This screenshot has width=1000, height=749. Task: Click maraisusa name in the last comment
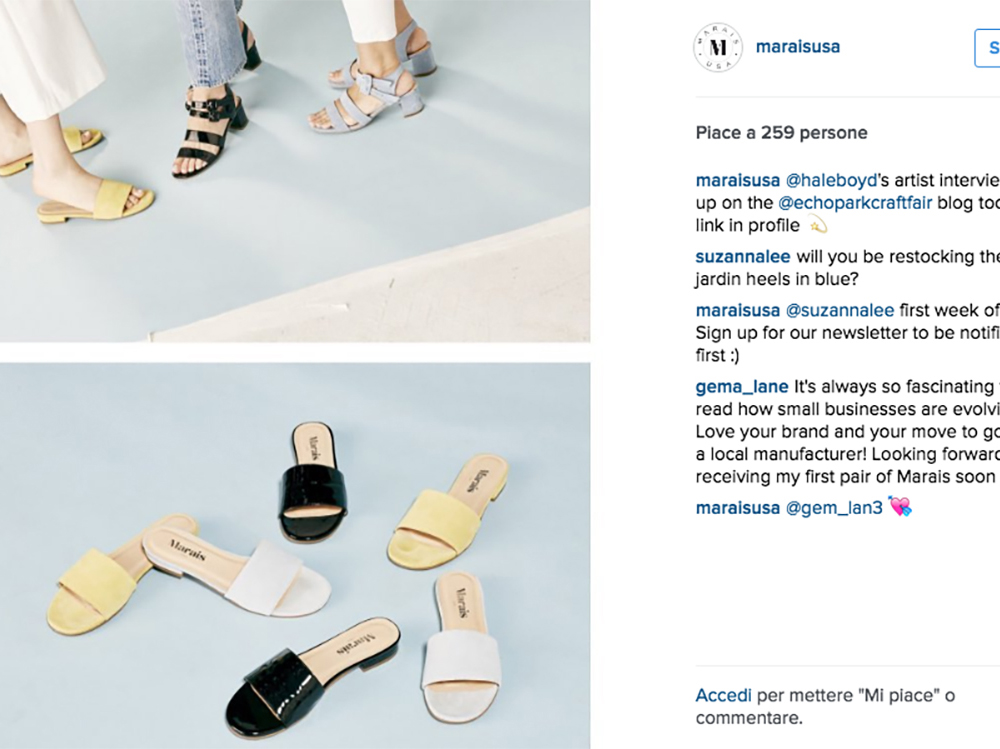tap(737, 508)
